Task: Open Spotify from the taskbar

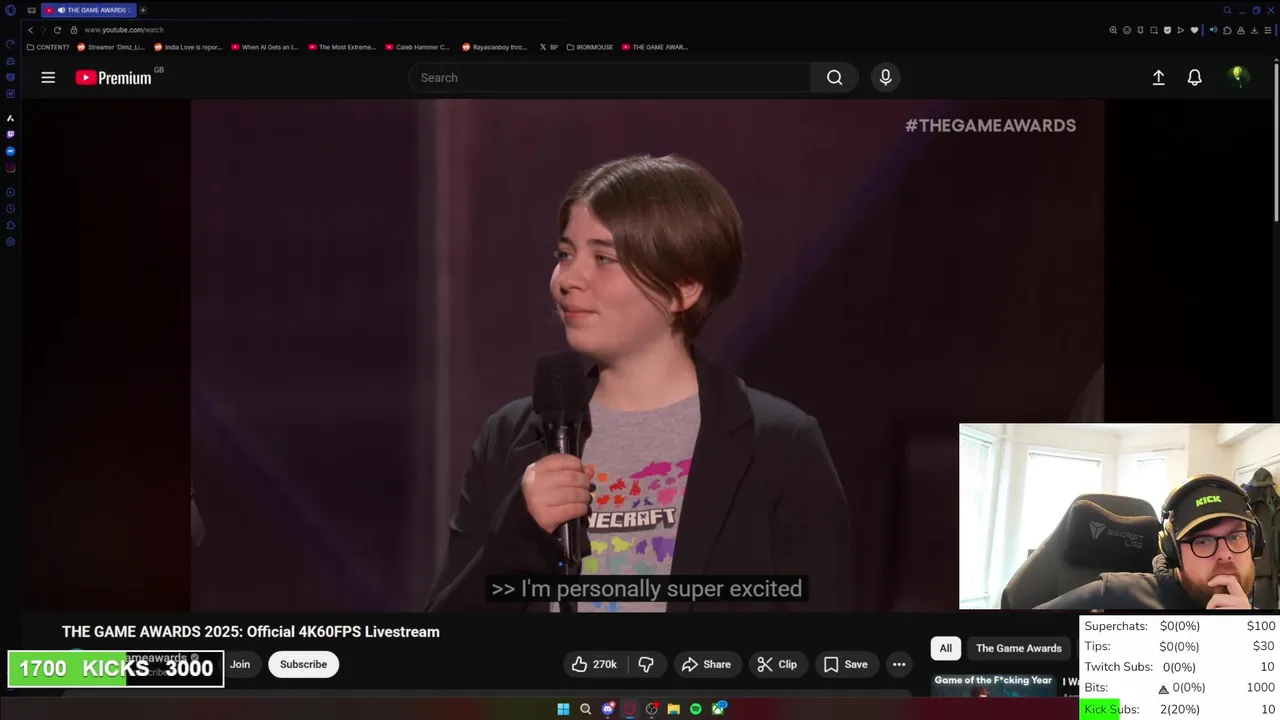Action: click(696, 709)
